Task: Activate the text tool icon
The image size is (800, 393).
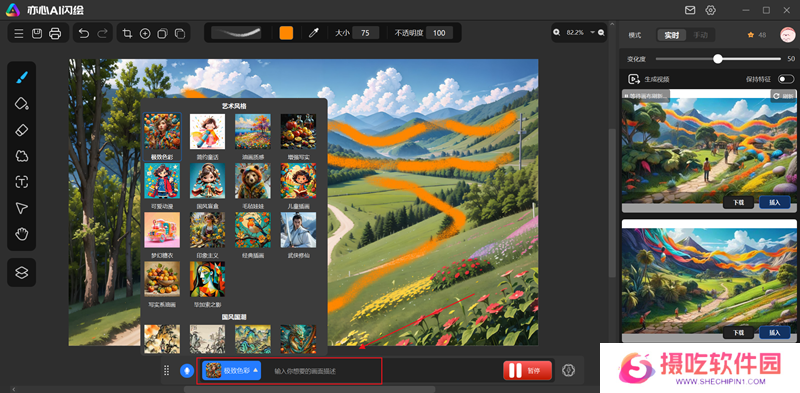Action: pyautogui.click(x=21, y=182)
